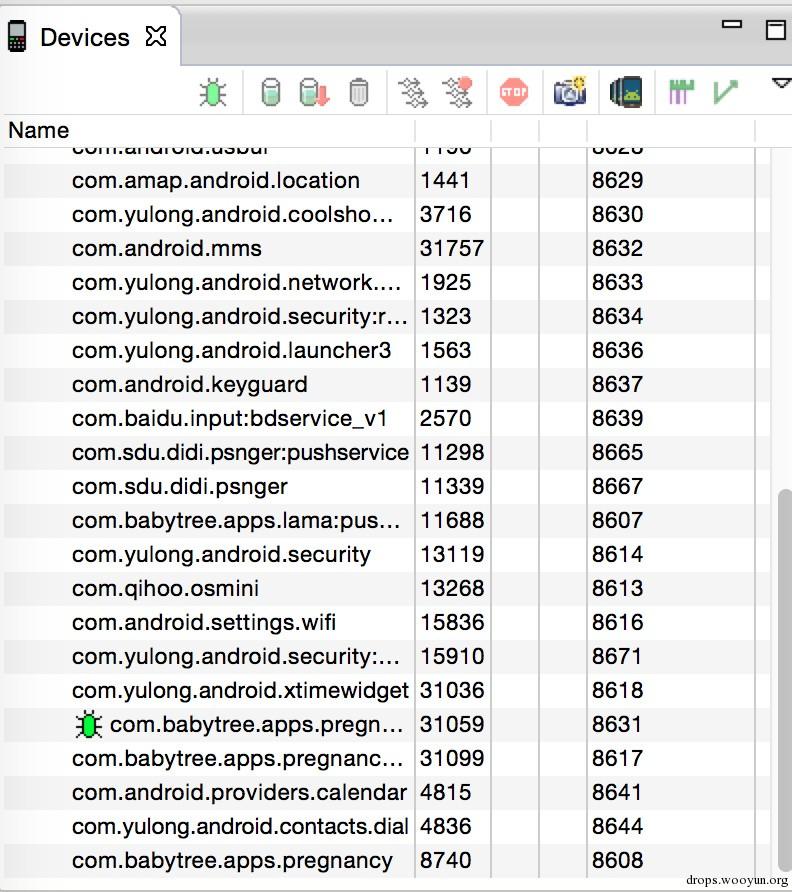Select com.sdu.didi.psnger:pushservice process
The height and width of the screenshot is (892, 792).
click(x=387, y=453)
